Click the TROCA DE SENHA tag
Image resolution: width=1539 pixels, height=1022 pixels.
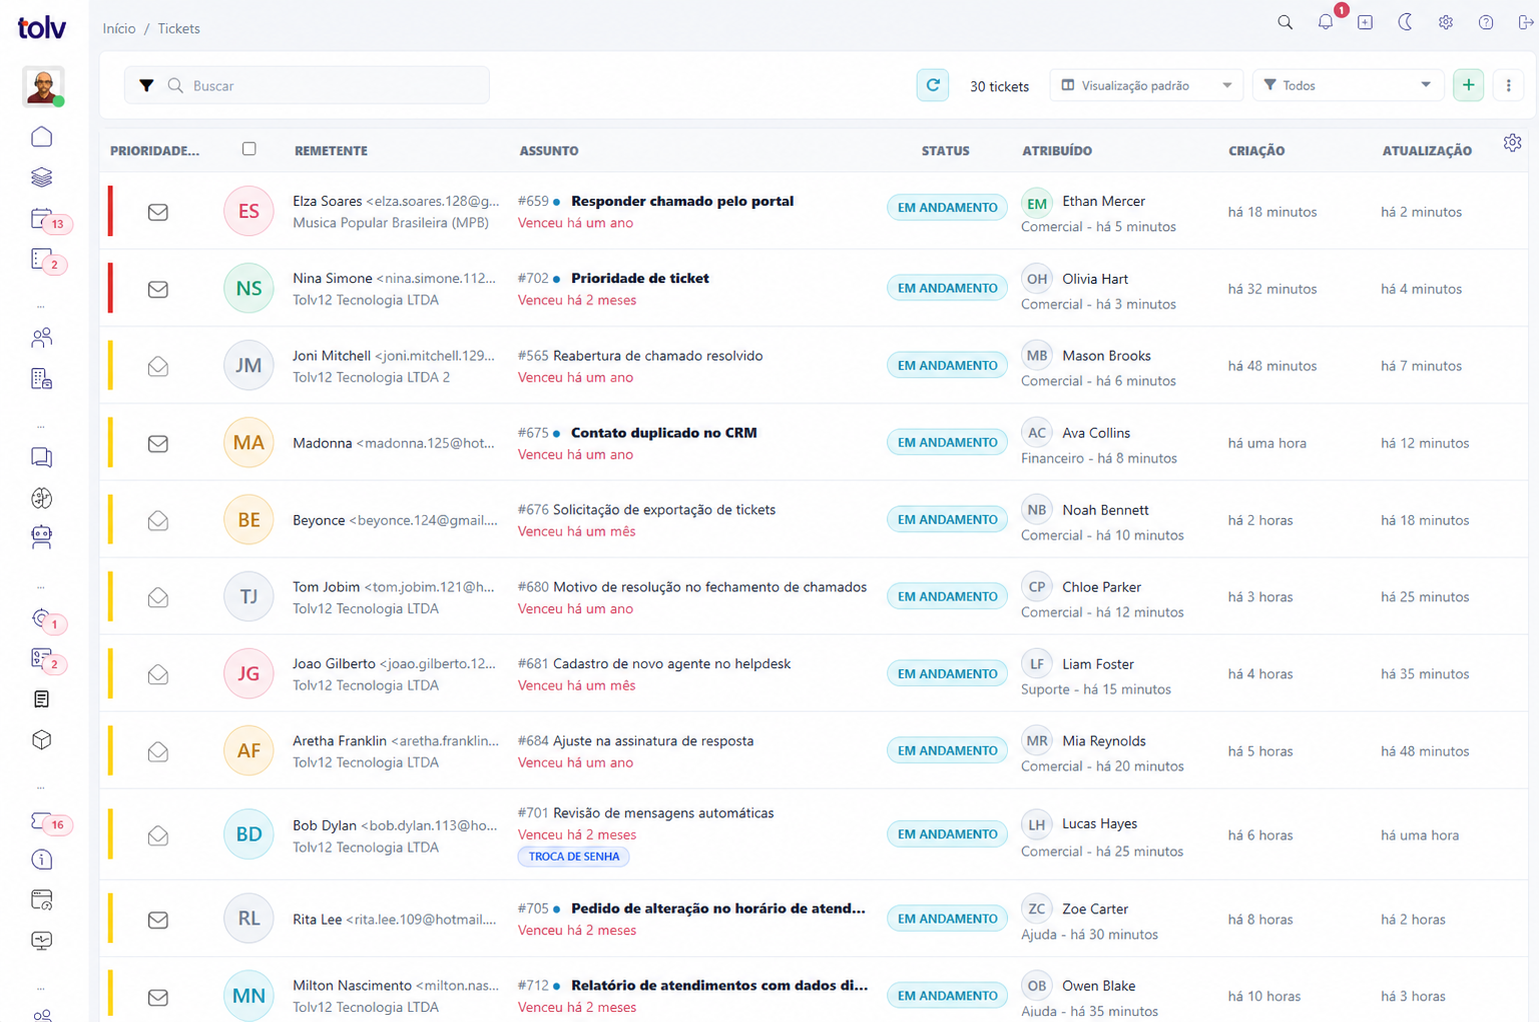point(574,857)
